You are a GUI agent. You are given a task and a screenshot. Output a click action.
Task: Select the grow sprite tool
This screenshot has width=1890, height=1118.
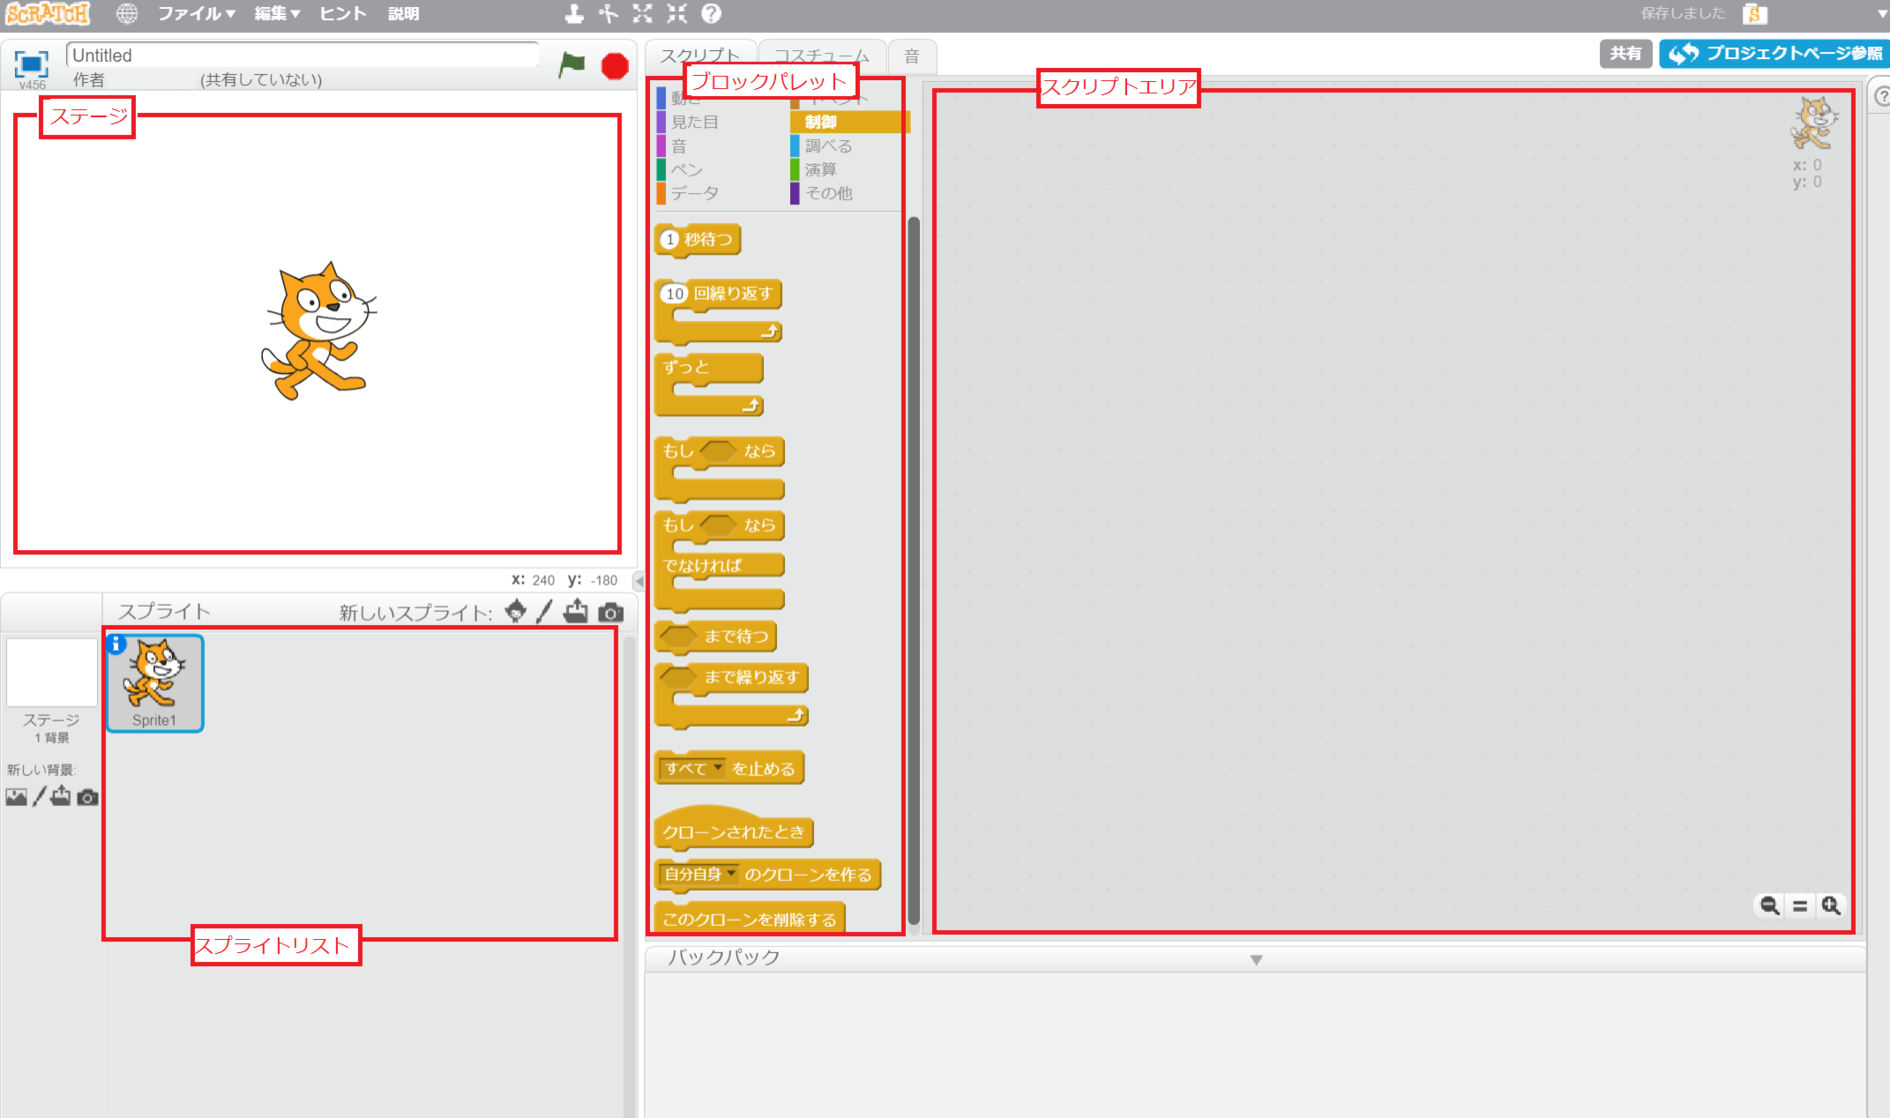tap(643, 14)
